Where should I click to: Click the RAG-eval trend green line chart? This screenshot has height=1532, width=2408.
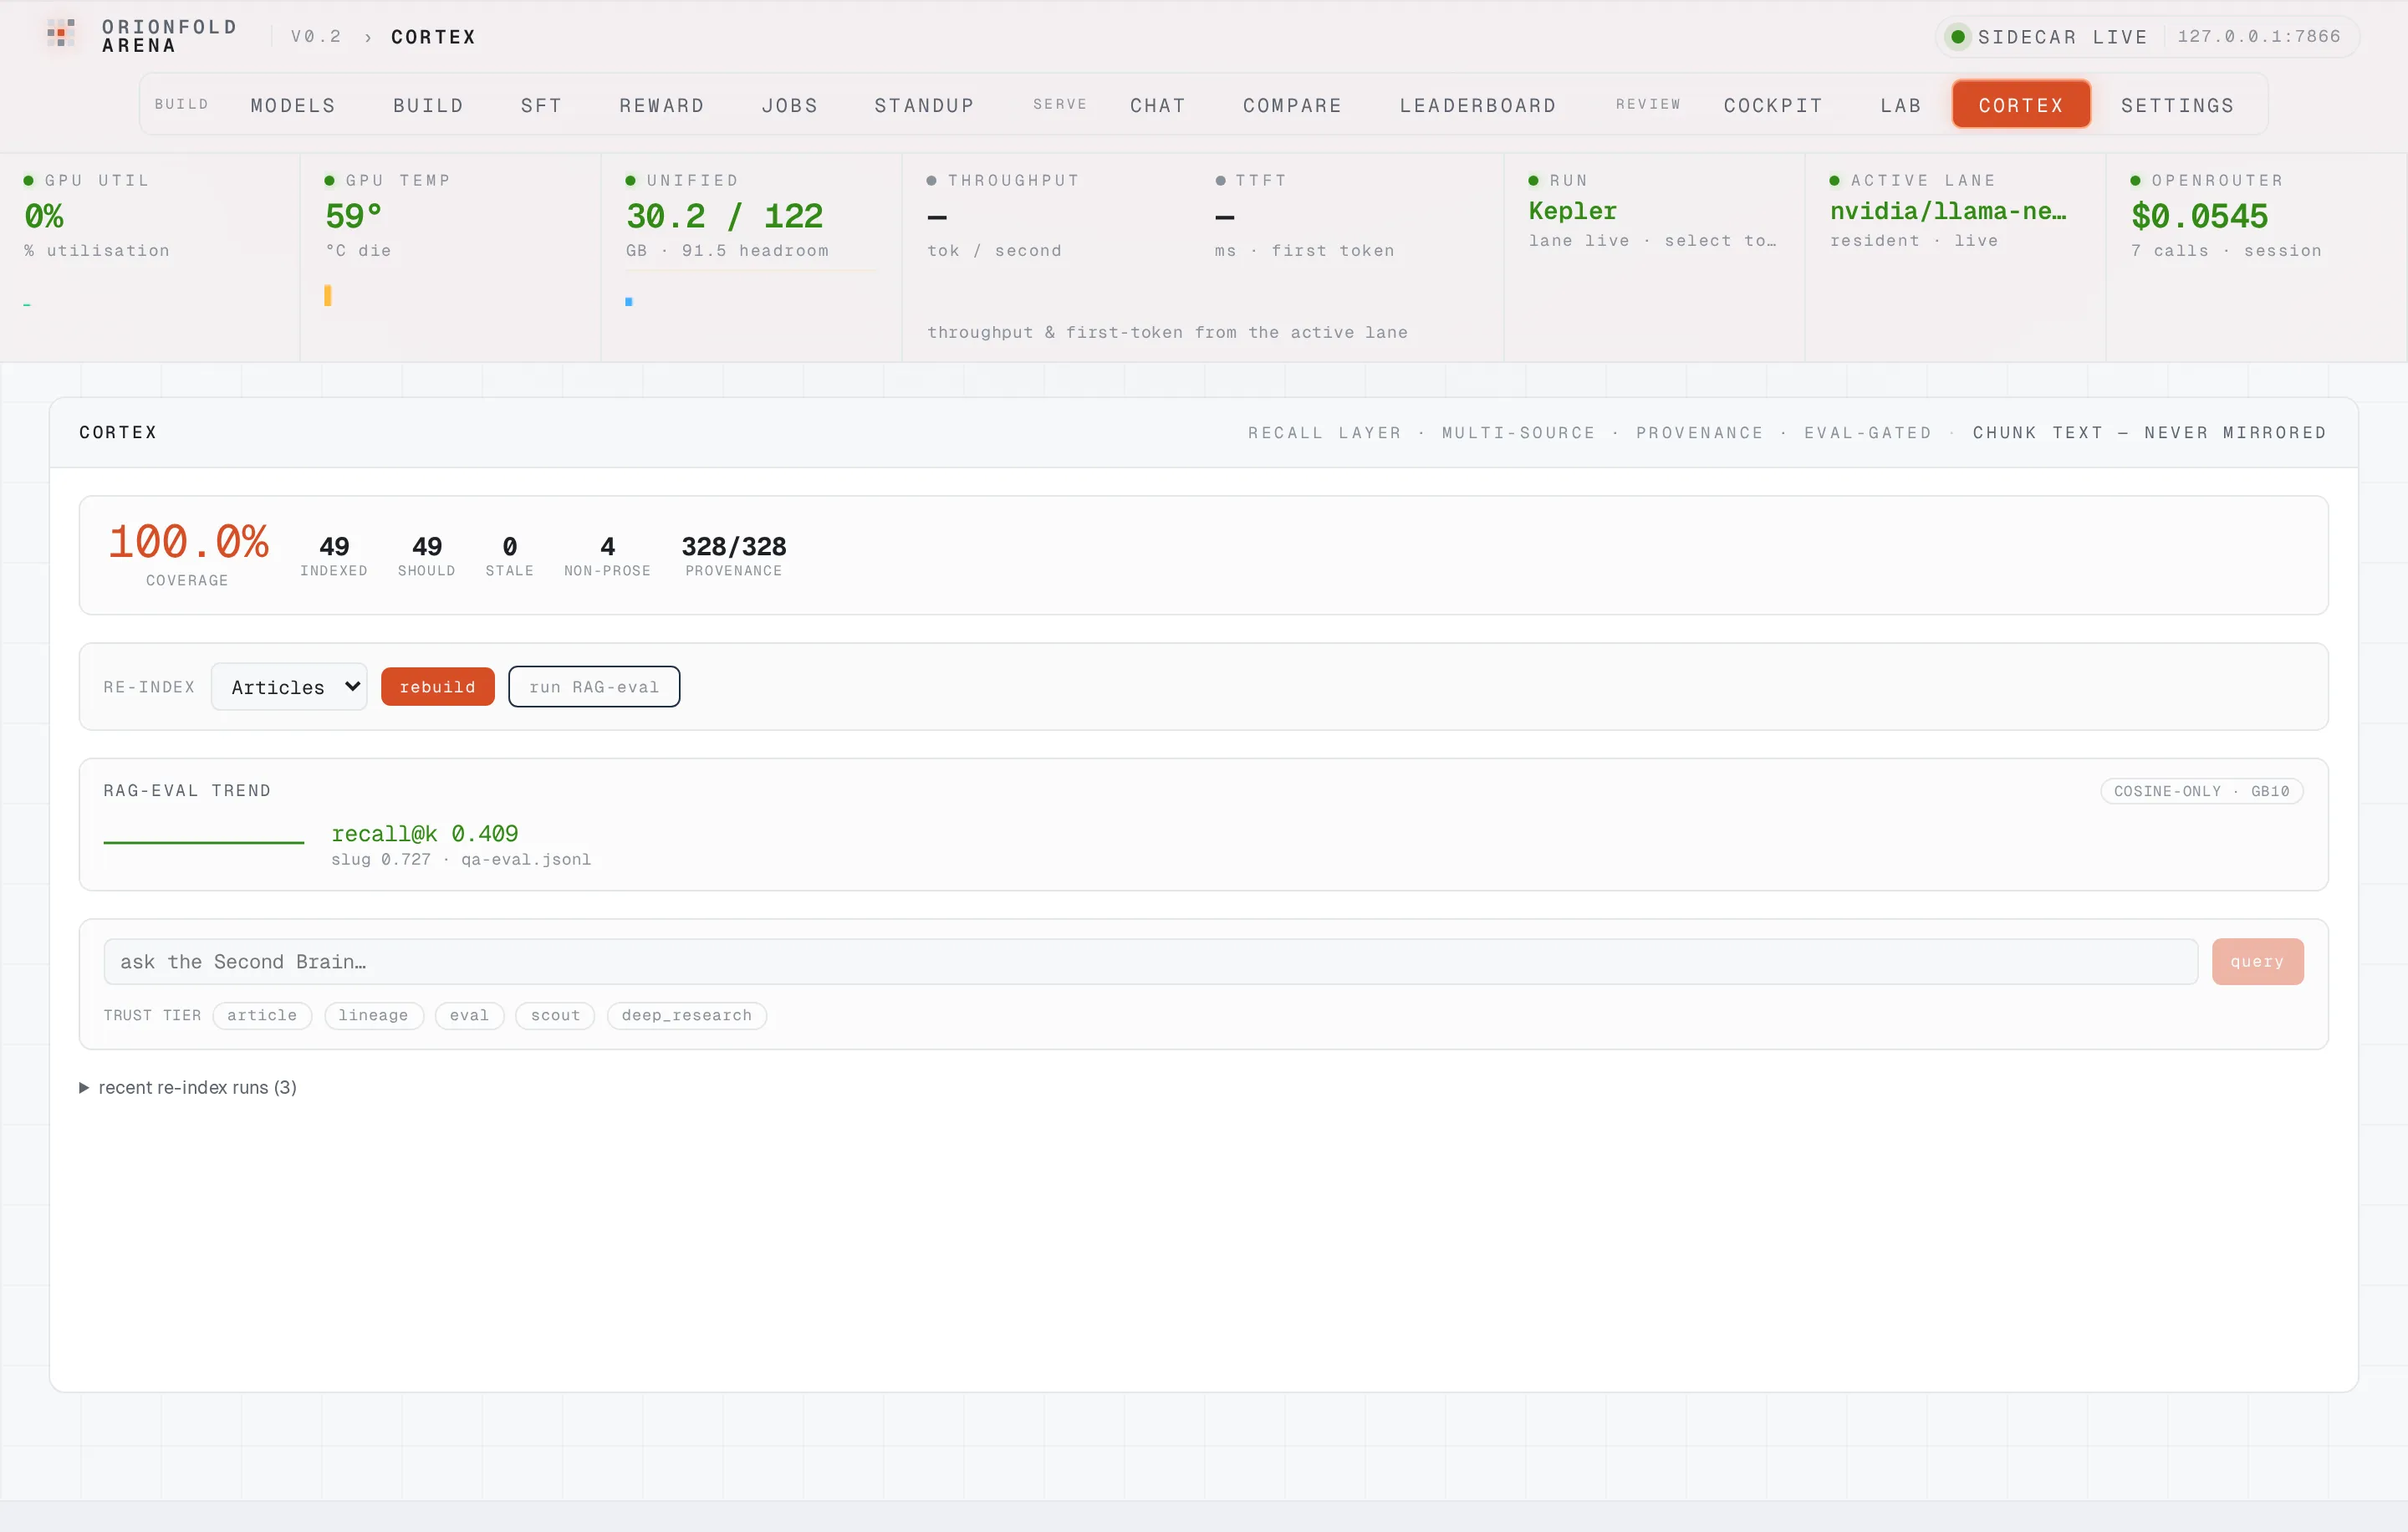[x=204, y=842]
